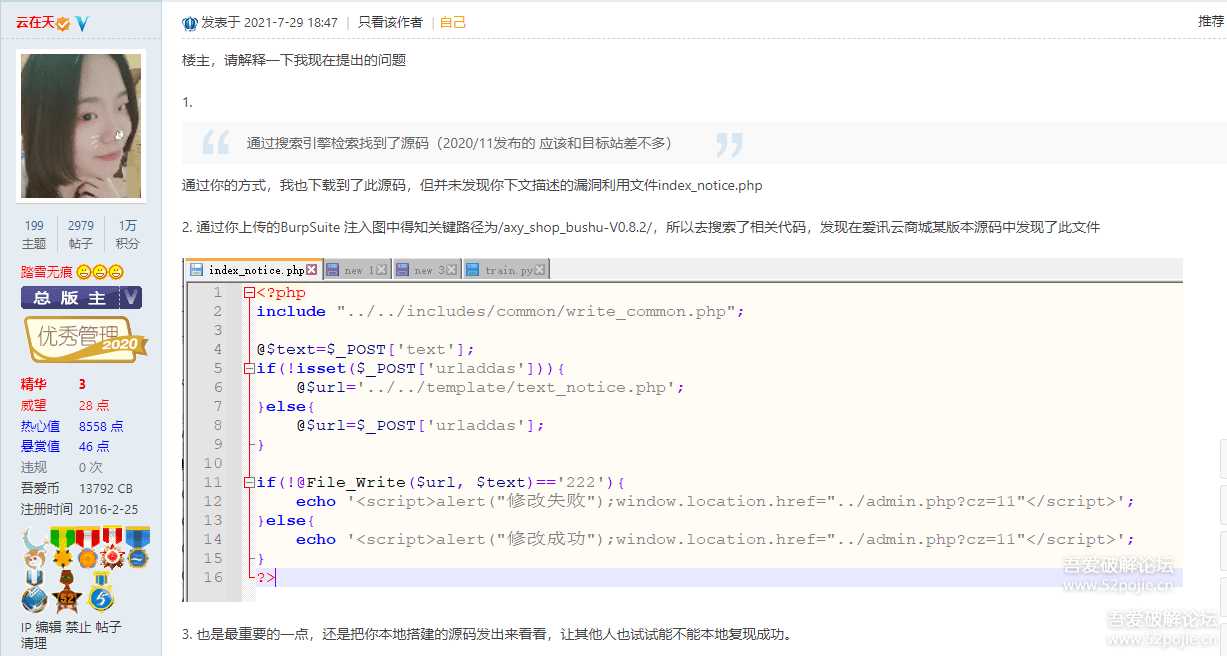
Task: Click the bronze star 52 medal
Action: pos(68,597)
